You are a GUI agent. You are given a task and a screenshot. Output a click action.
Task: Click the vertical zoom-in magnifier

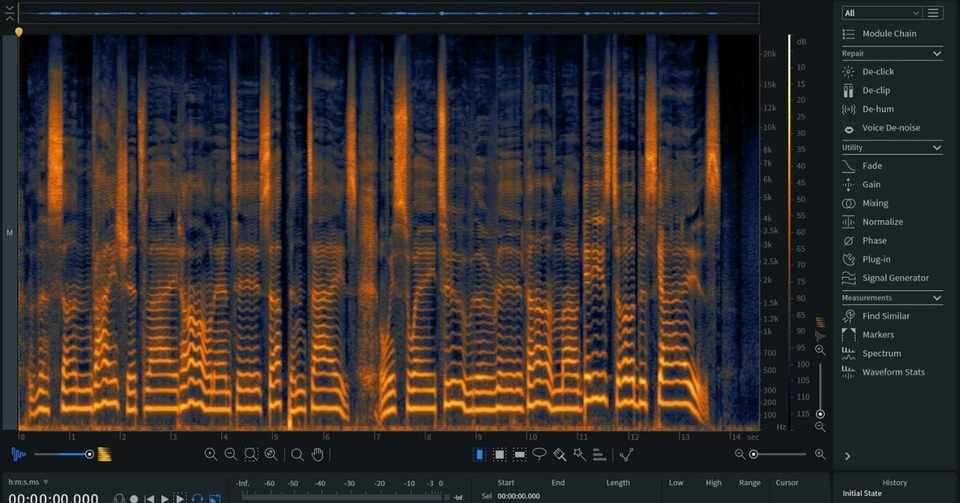point(820,350)
